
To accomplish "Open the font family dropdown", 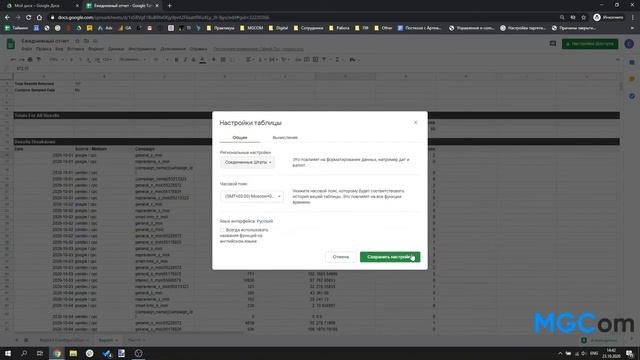I will pos(133,60).
